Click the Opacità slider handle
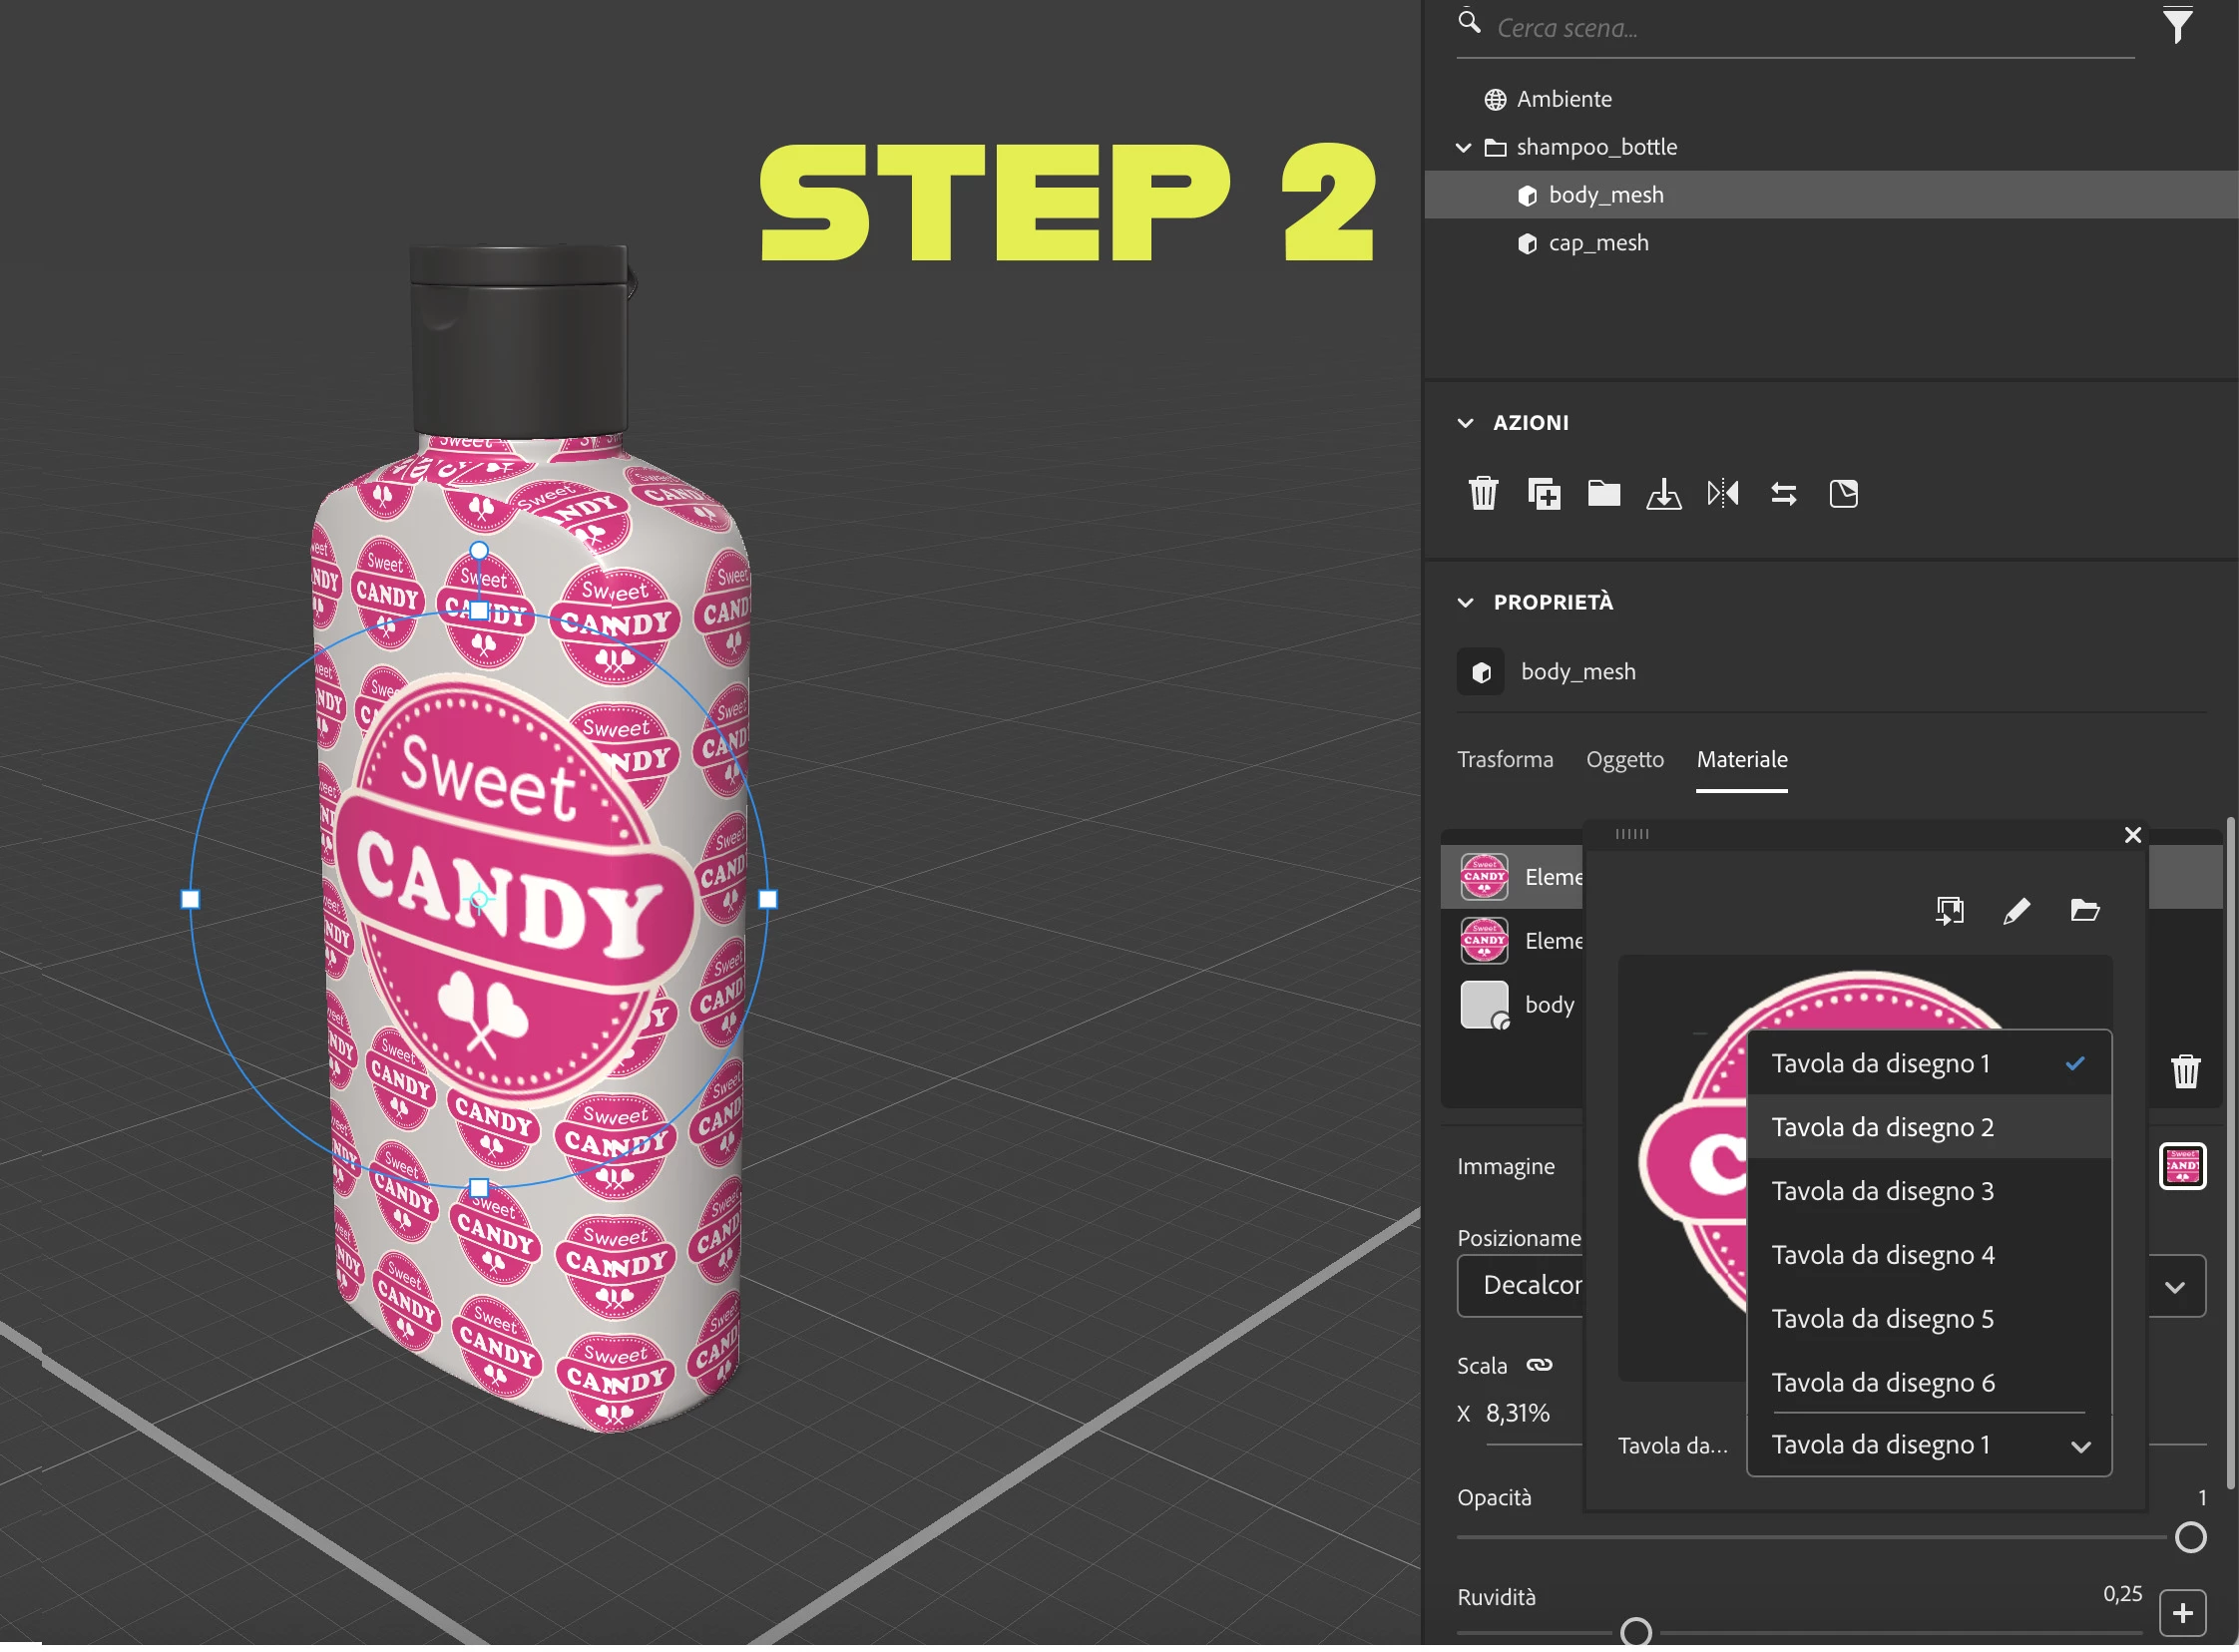2239x1652 pixels. point(2190,1540)
